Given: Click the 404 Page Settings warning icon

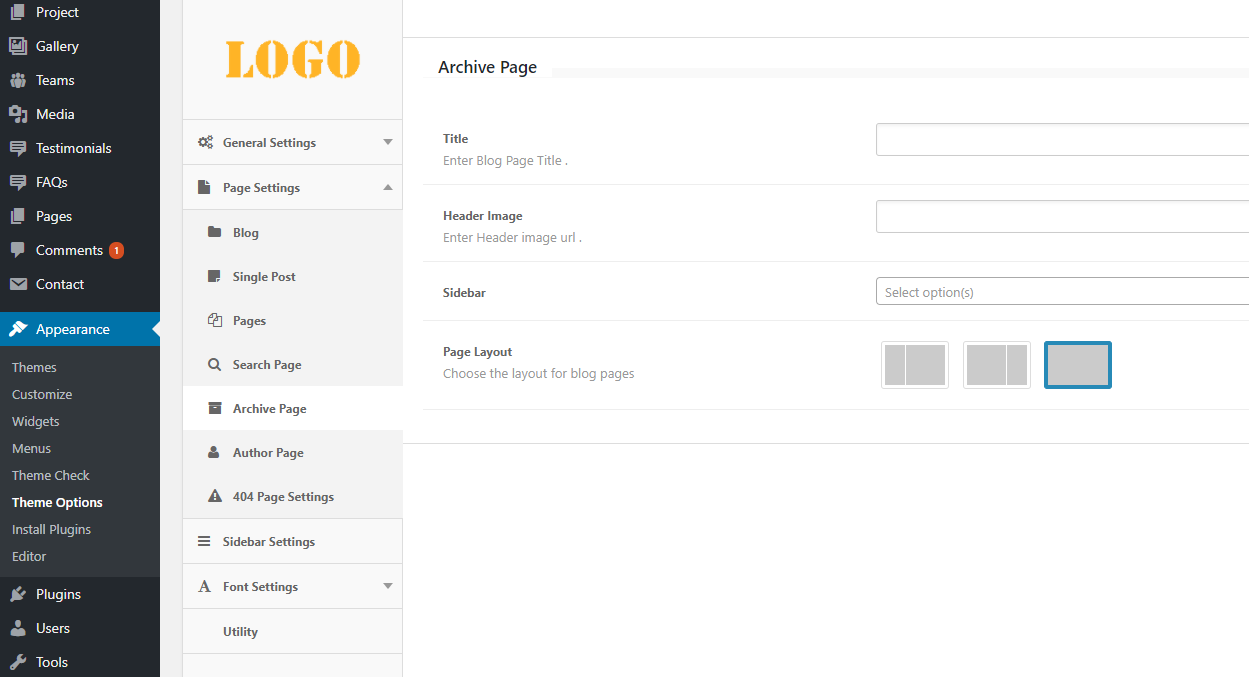Looking at the screenshot, I should pos(214,497).
